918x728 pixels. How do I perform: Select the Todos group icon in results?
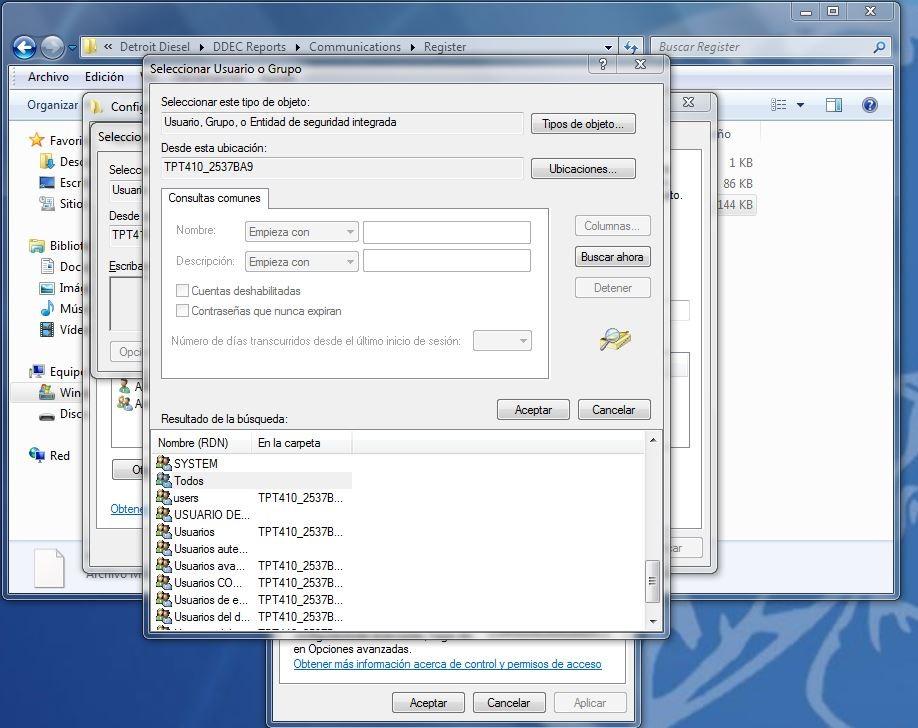coord(163,480)
